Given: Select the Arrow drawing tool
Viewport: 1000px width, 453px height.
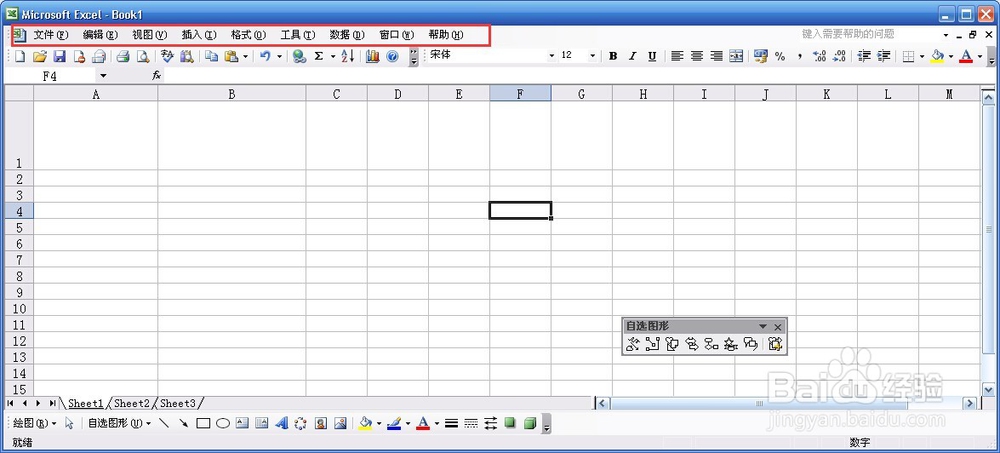Looking at the screenshot, I should (184, 423).
